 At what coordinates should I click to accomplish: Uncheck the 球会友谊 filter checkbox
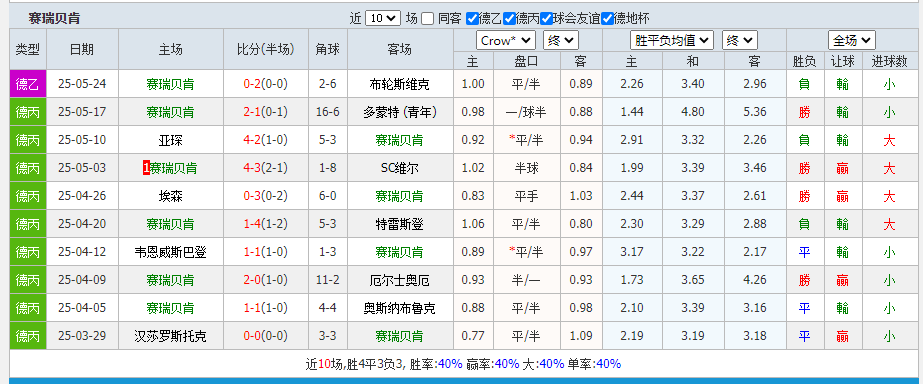pos(546,18)
